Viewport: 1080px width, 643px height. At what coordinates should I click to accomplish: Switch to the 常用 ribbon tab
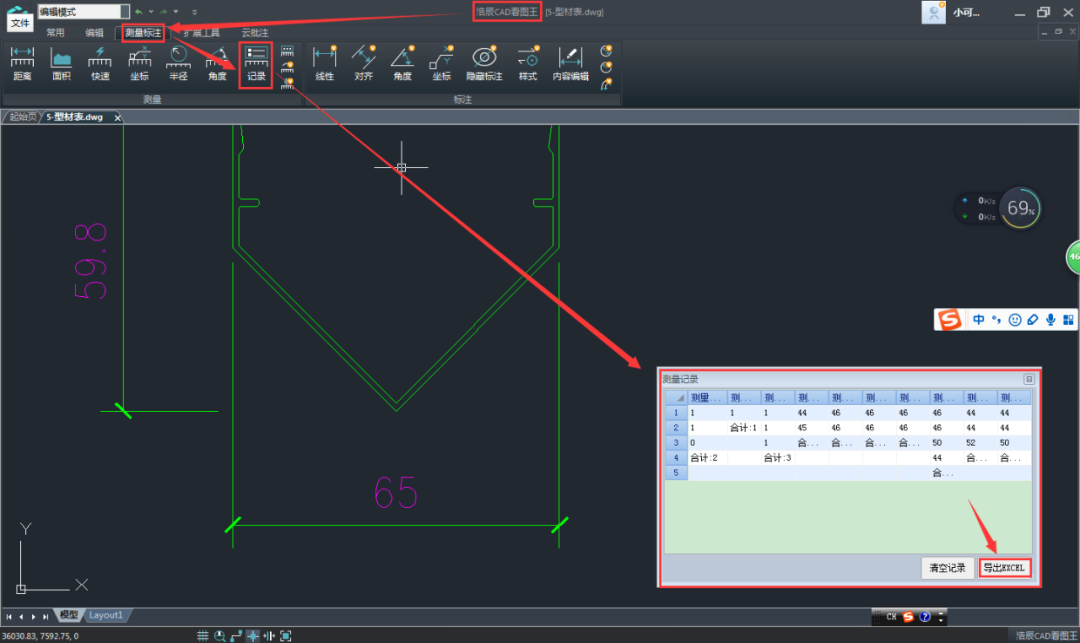[x=55, y=32]
